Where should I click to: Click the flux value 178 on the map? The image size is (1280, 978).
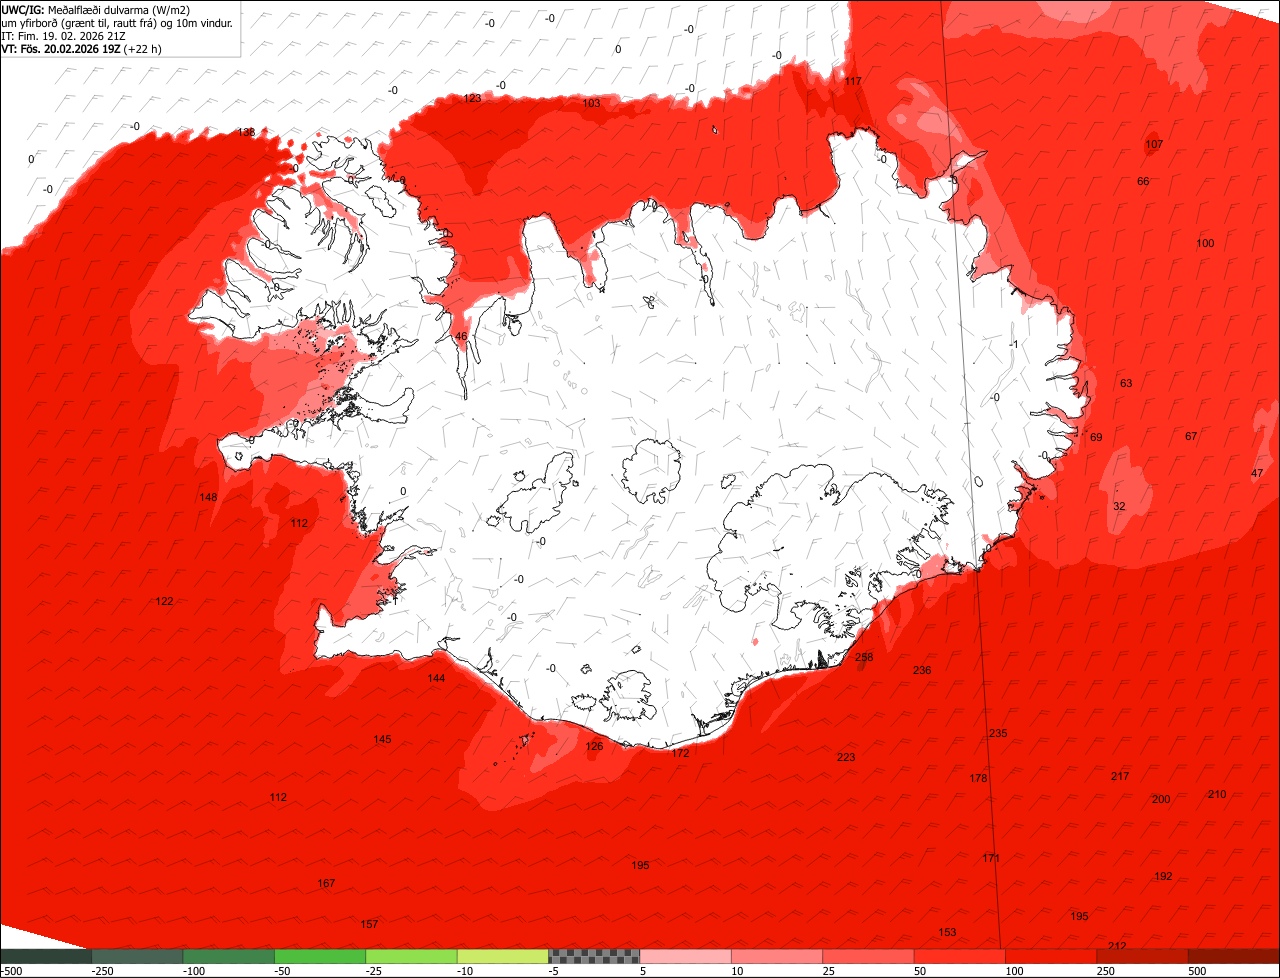[978, 778]
